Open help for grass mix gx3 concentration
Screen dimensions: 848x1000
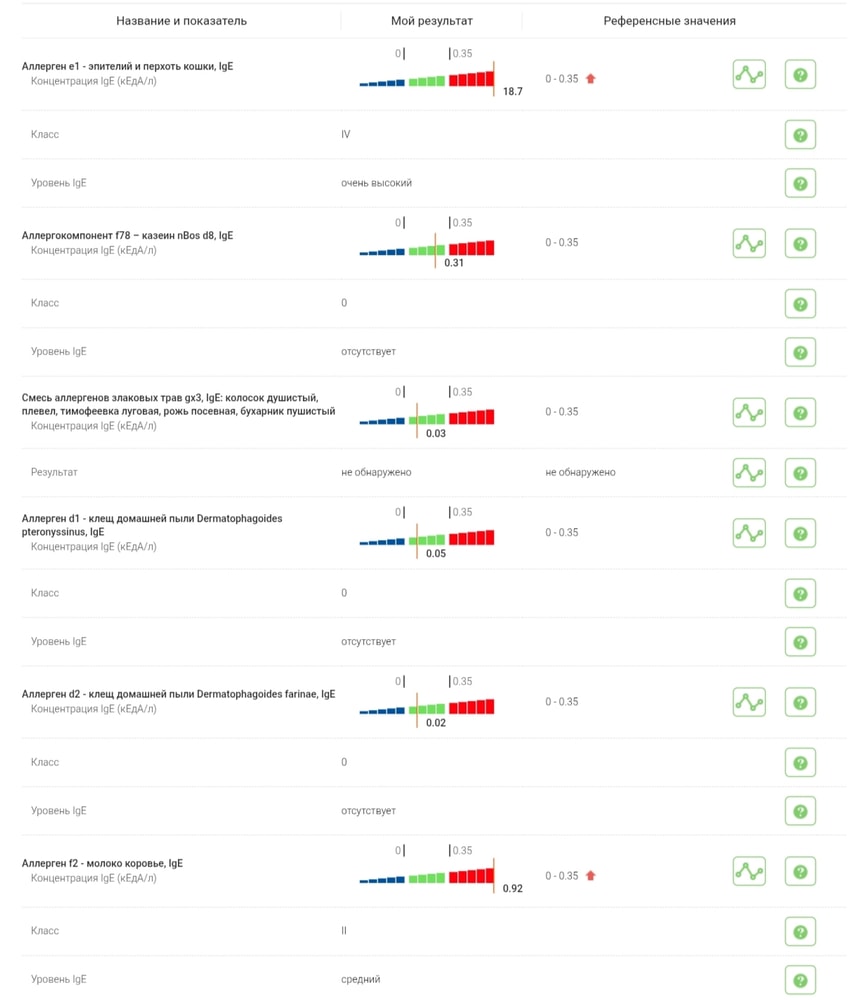(800, 412)
